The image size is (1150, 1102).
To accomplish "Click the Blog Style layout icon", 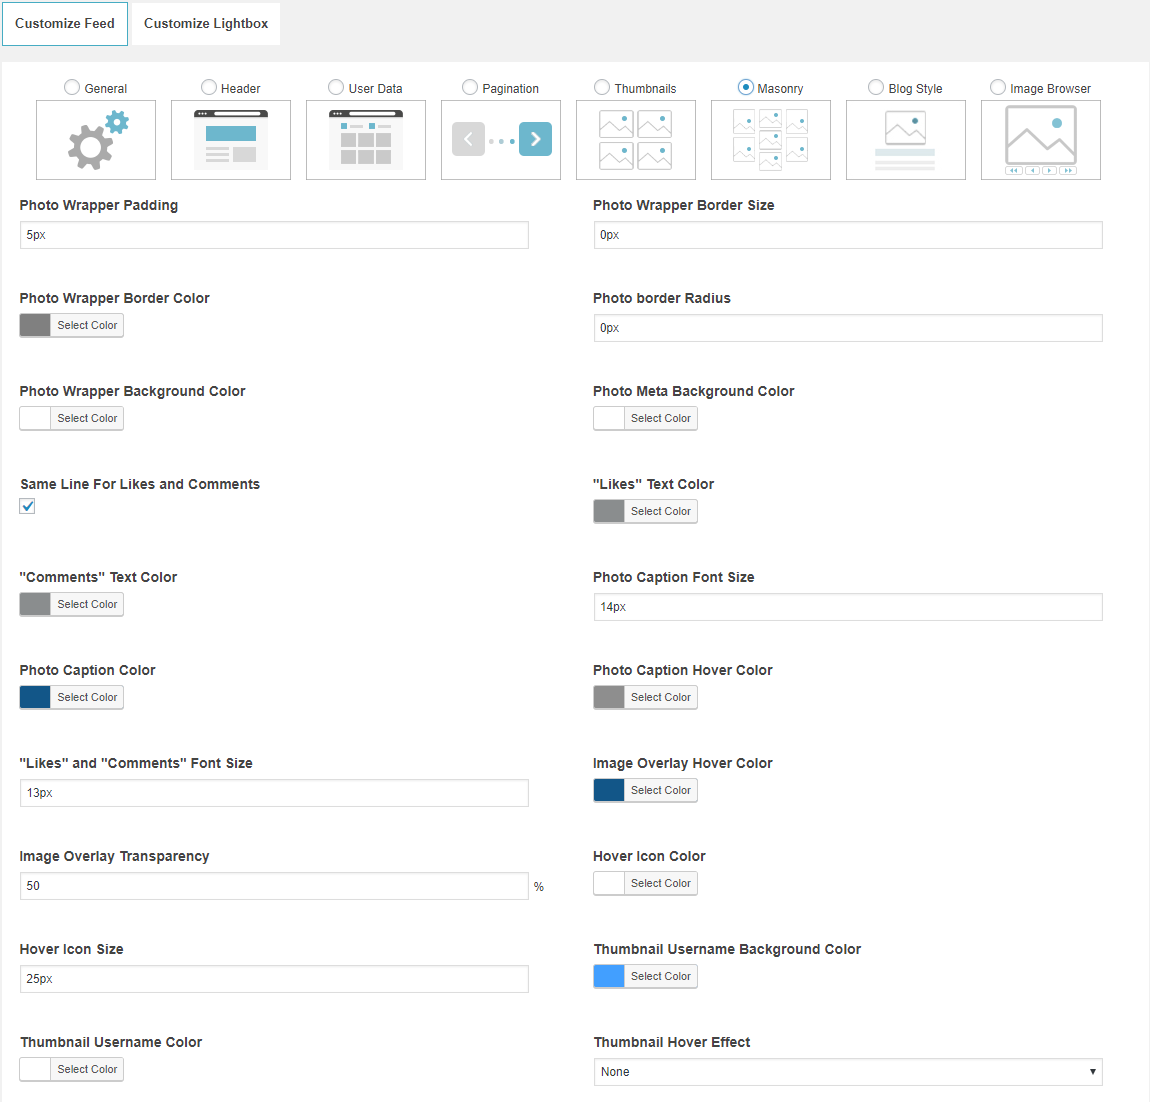I will pyautogui.click(x=906, y=140).
